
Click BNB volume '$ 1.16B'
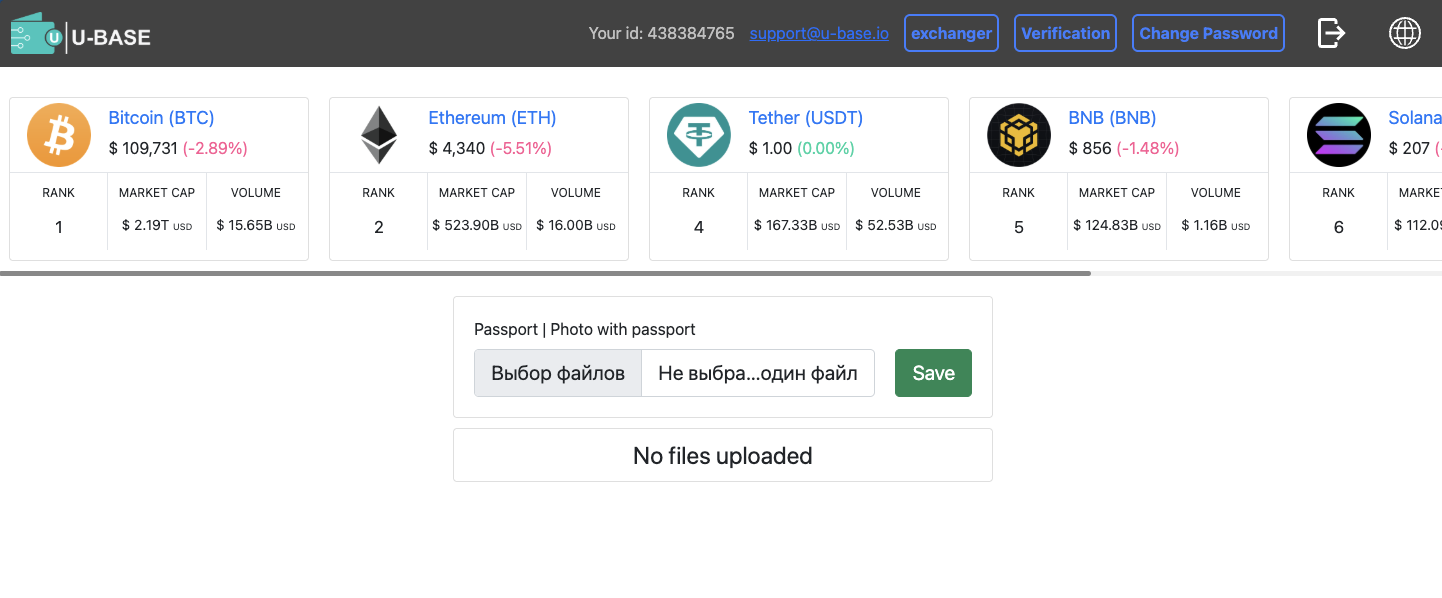pyautogui.click(x=1203, y=226)
